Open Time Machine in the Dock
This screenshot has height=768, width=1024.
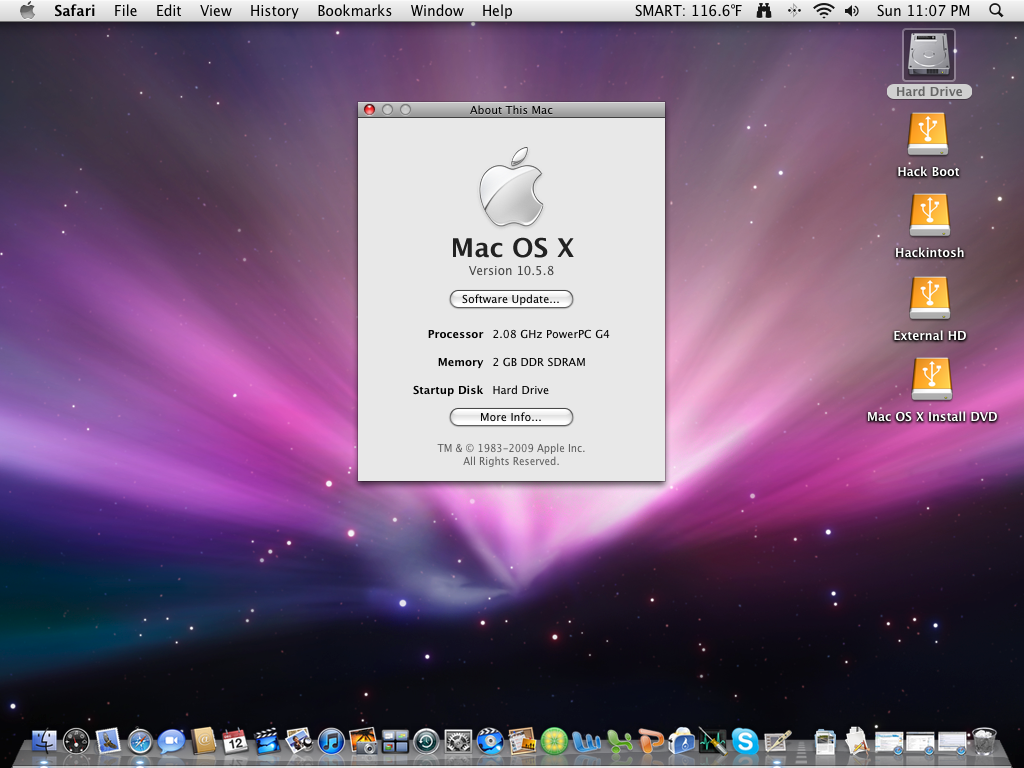426,742
